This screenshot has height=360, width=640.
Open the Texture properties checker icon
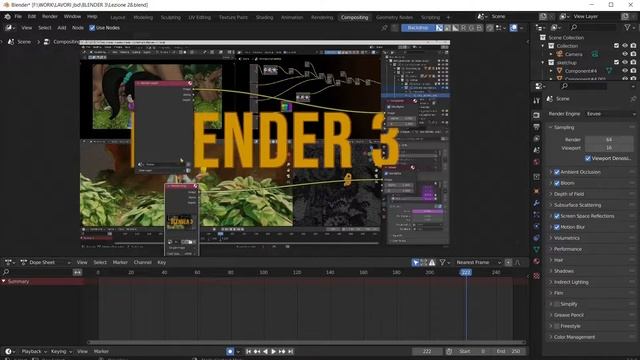pos(537,276)
